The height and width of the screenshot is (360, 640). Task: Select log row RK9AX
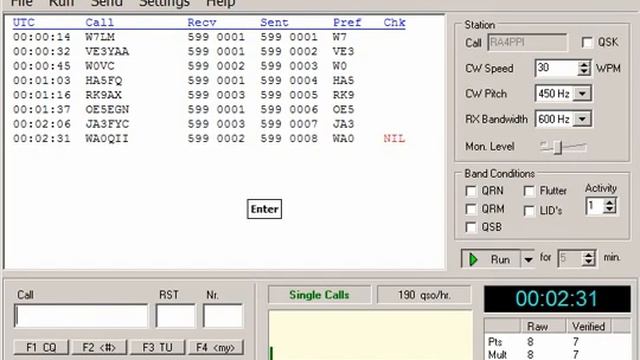tap(209, 95)
